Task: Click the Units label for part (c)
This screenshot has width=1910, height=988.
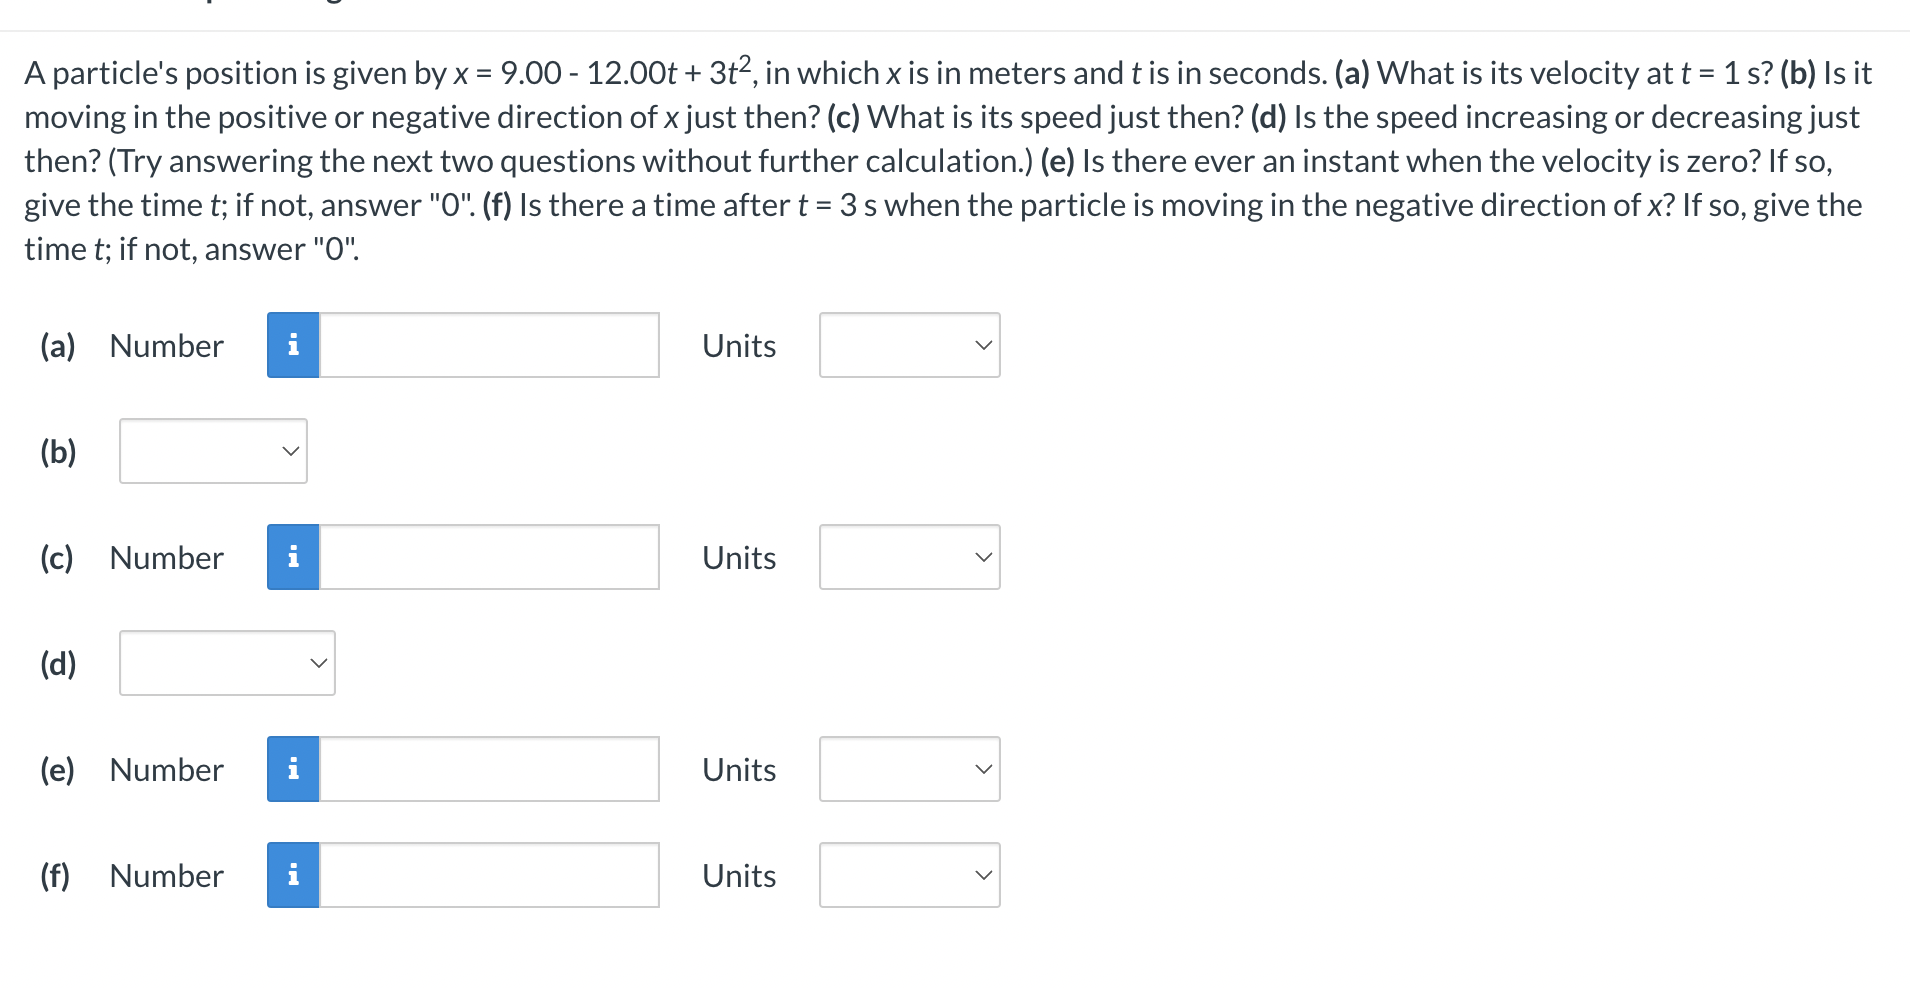Action: pos(738,557)
